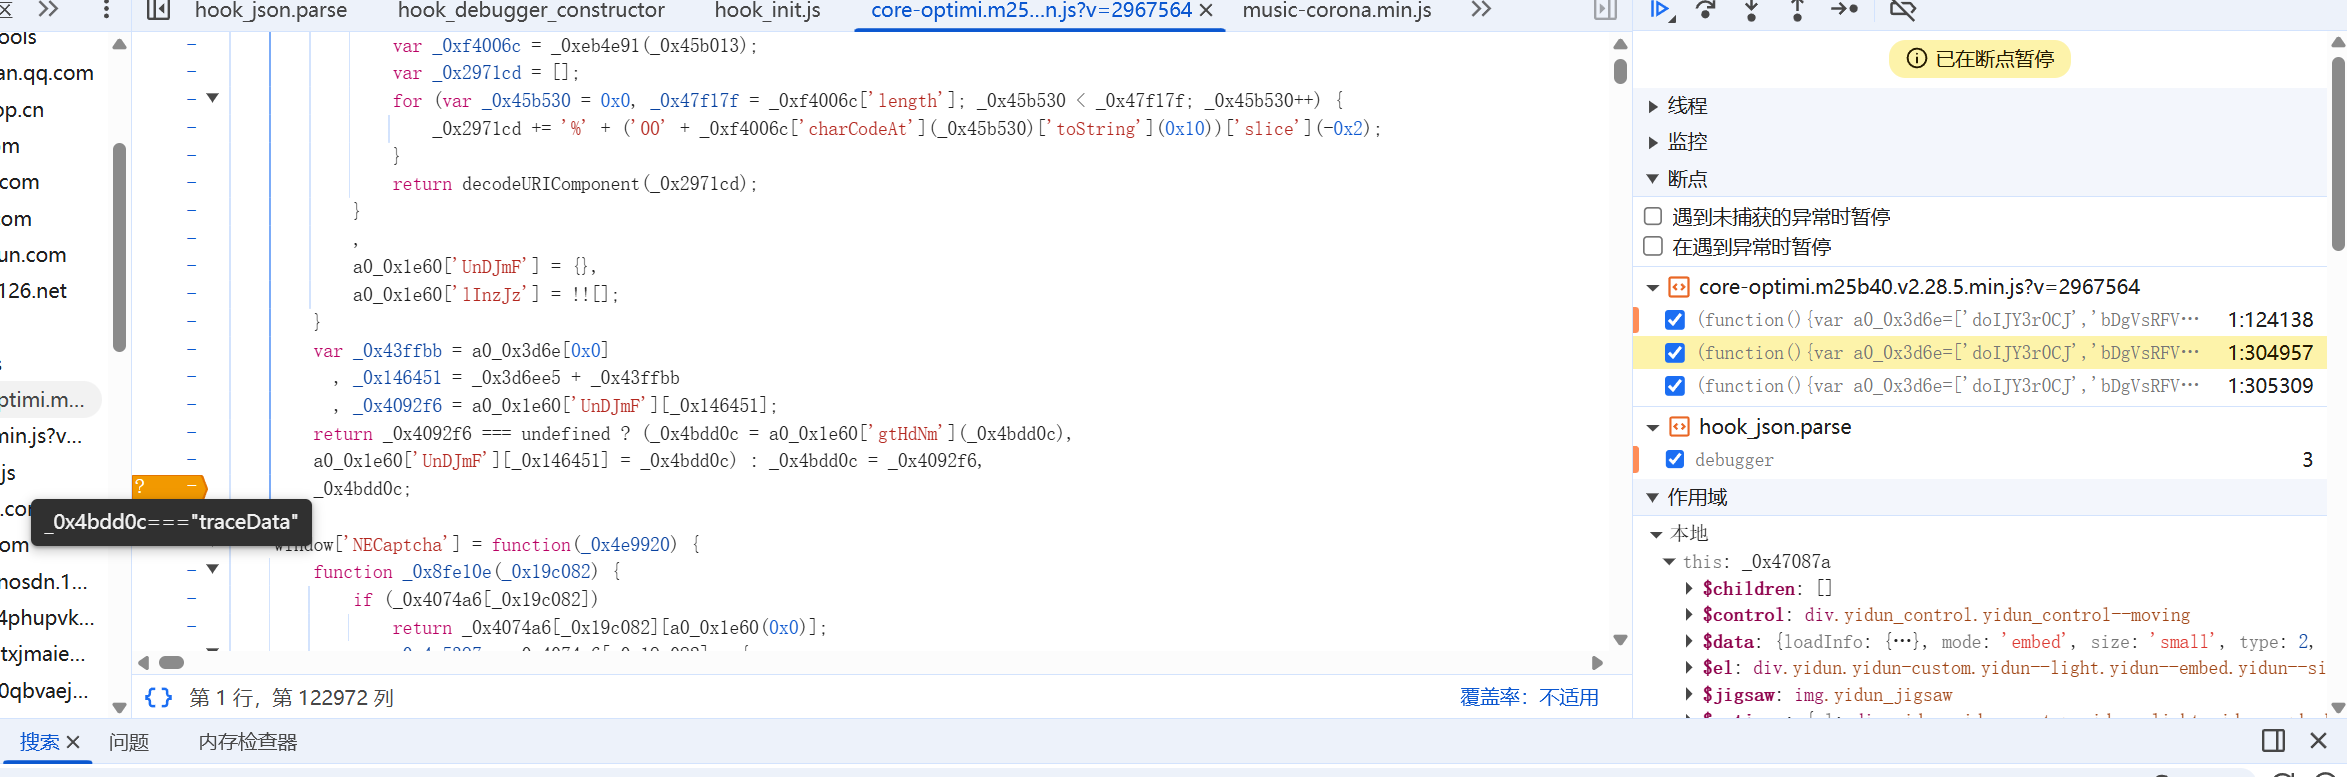
Task: Select the 搜索 drawer tab
Action: pyautogui.click(x=40, y=742)
